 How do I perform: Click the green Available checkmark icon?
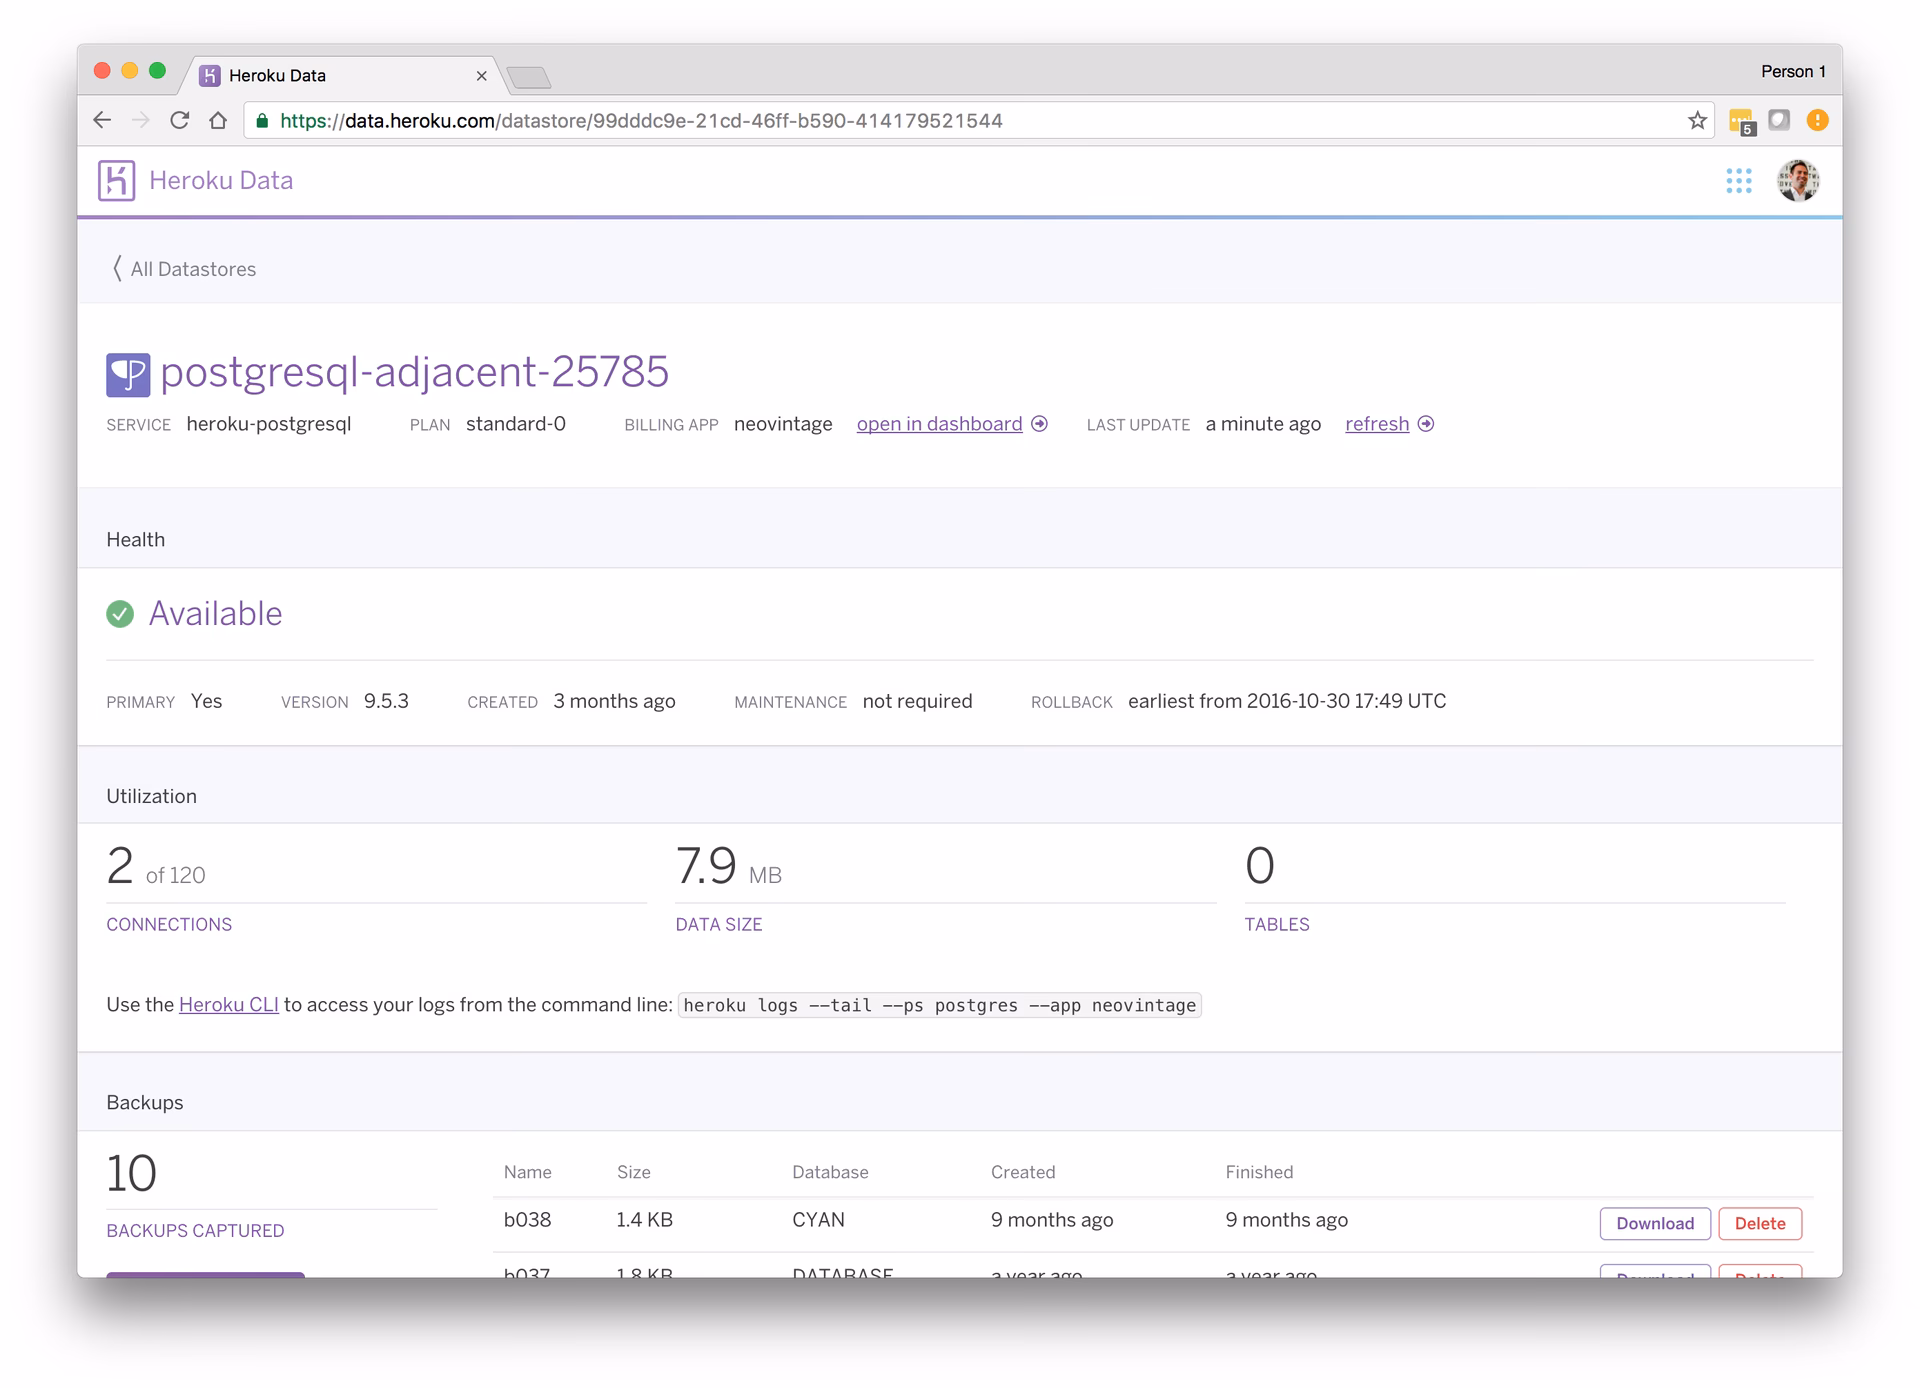point(120,614)
